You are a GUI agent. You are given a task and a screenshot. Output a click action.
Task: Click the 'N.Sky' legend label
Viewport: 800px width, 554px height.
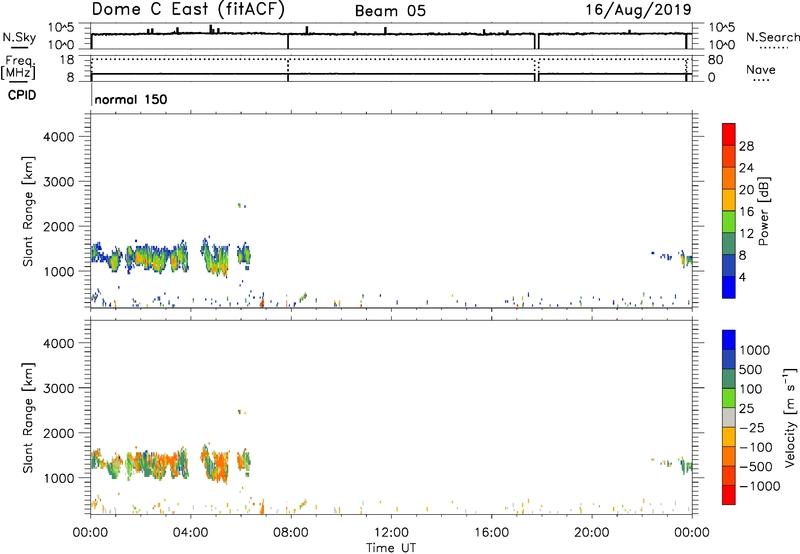coord(19,37)
